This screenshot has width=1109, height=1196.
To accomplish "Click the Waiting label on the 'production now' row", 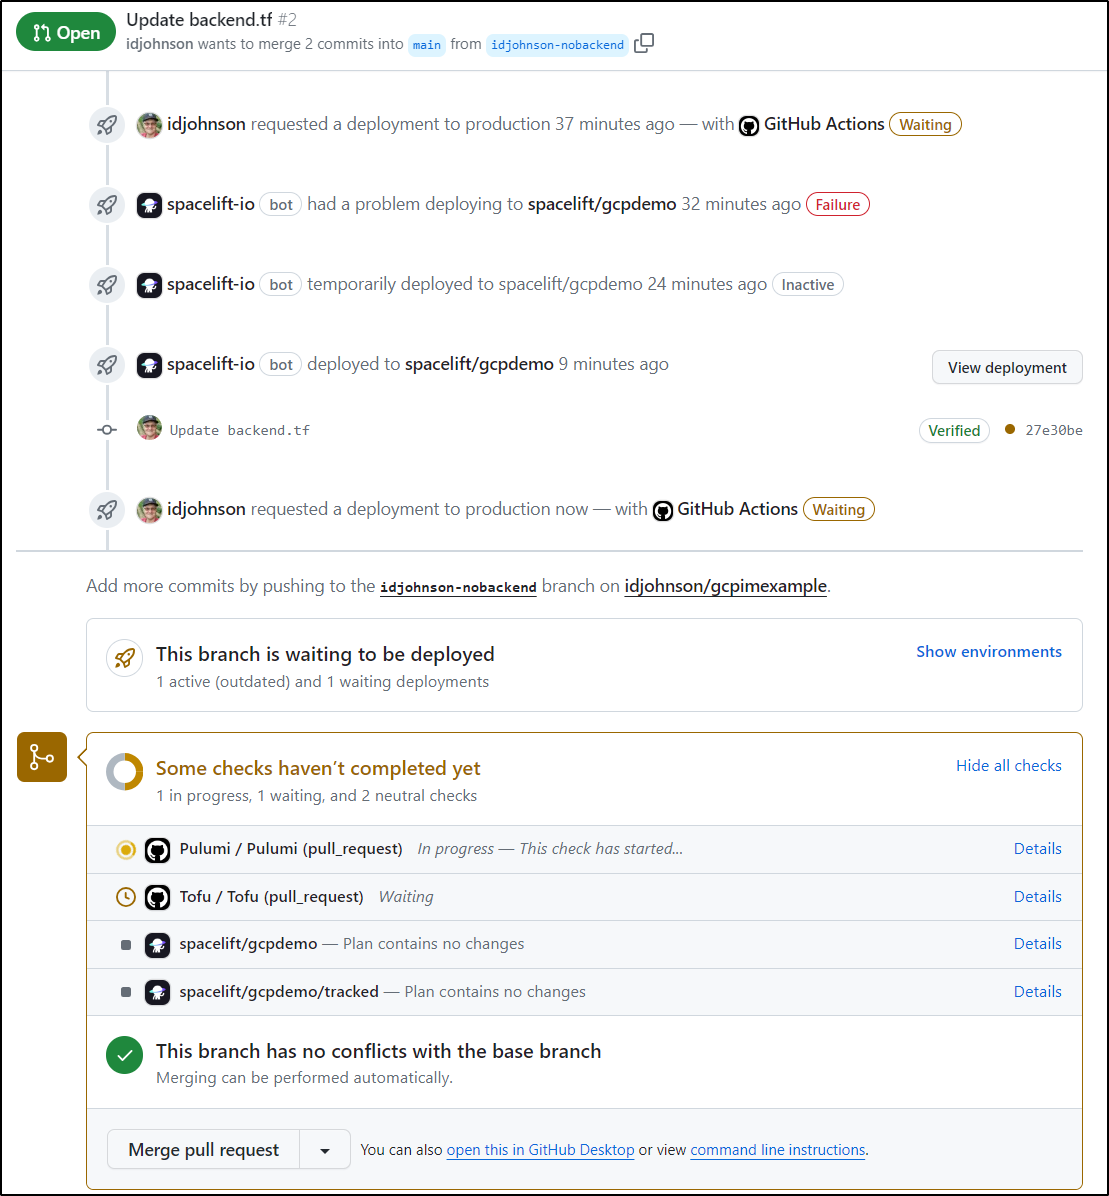I will pyautogui.click(x=838, y=510).
